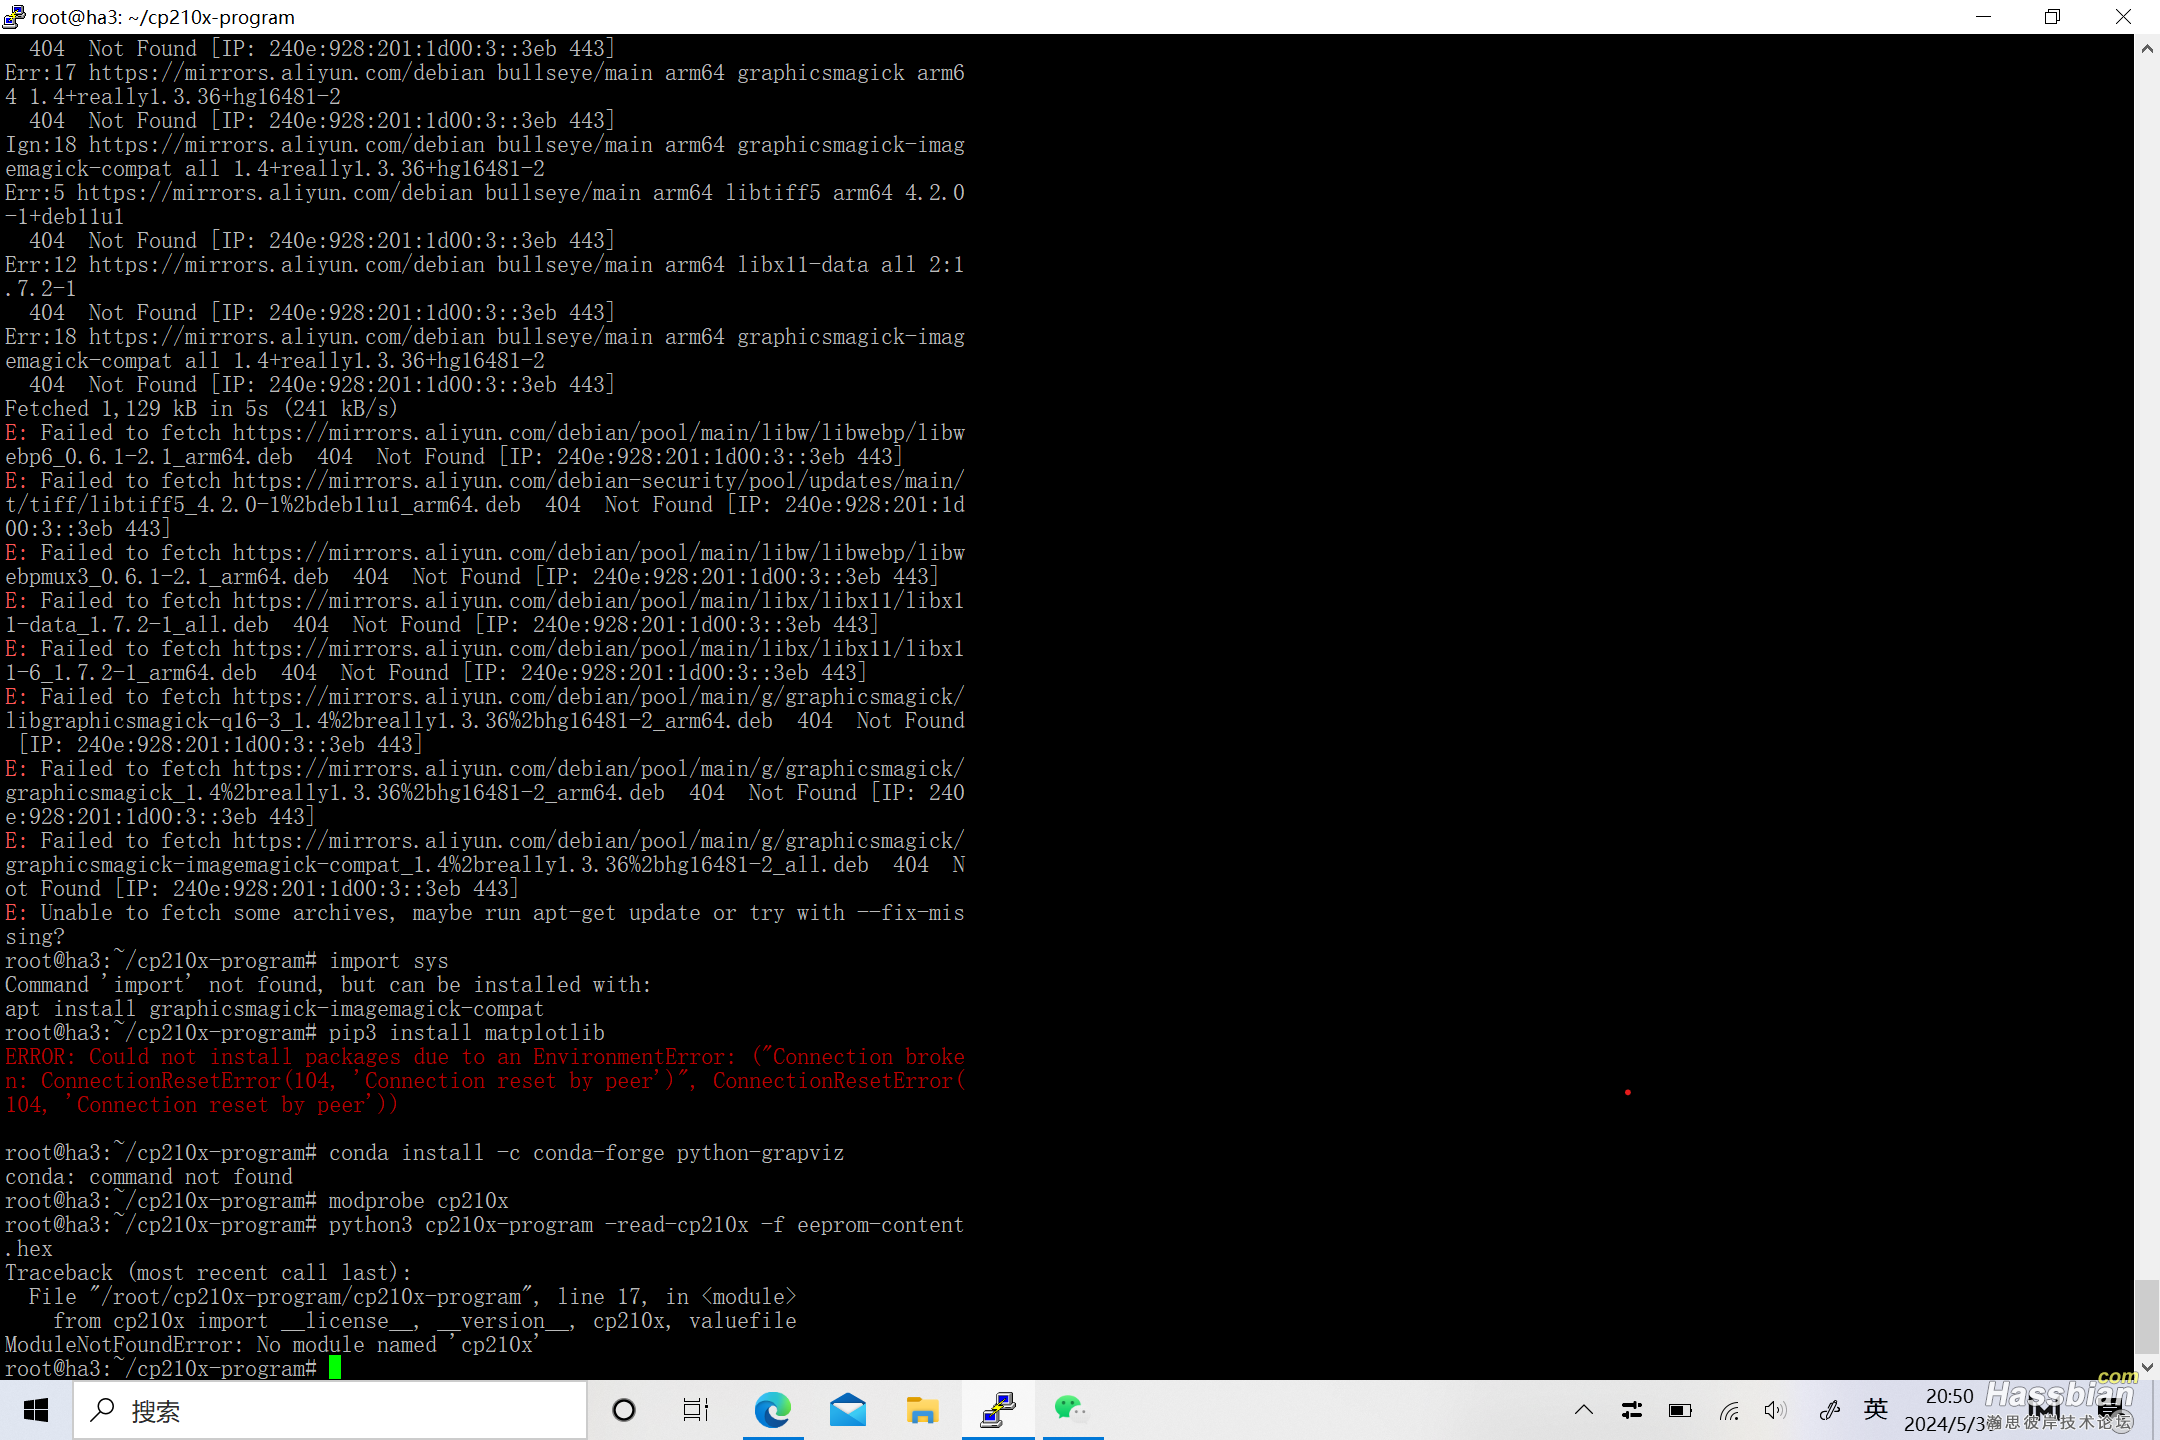Click the taskbar search box

pos(330,1410)
